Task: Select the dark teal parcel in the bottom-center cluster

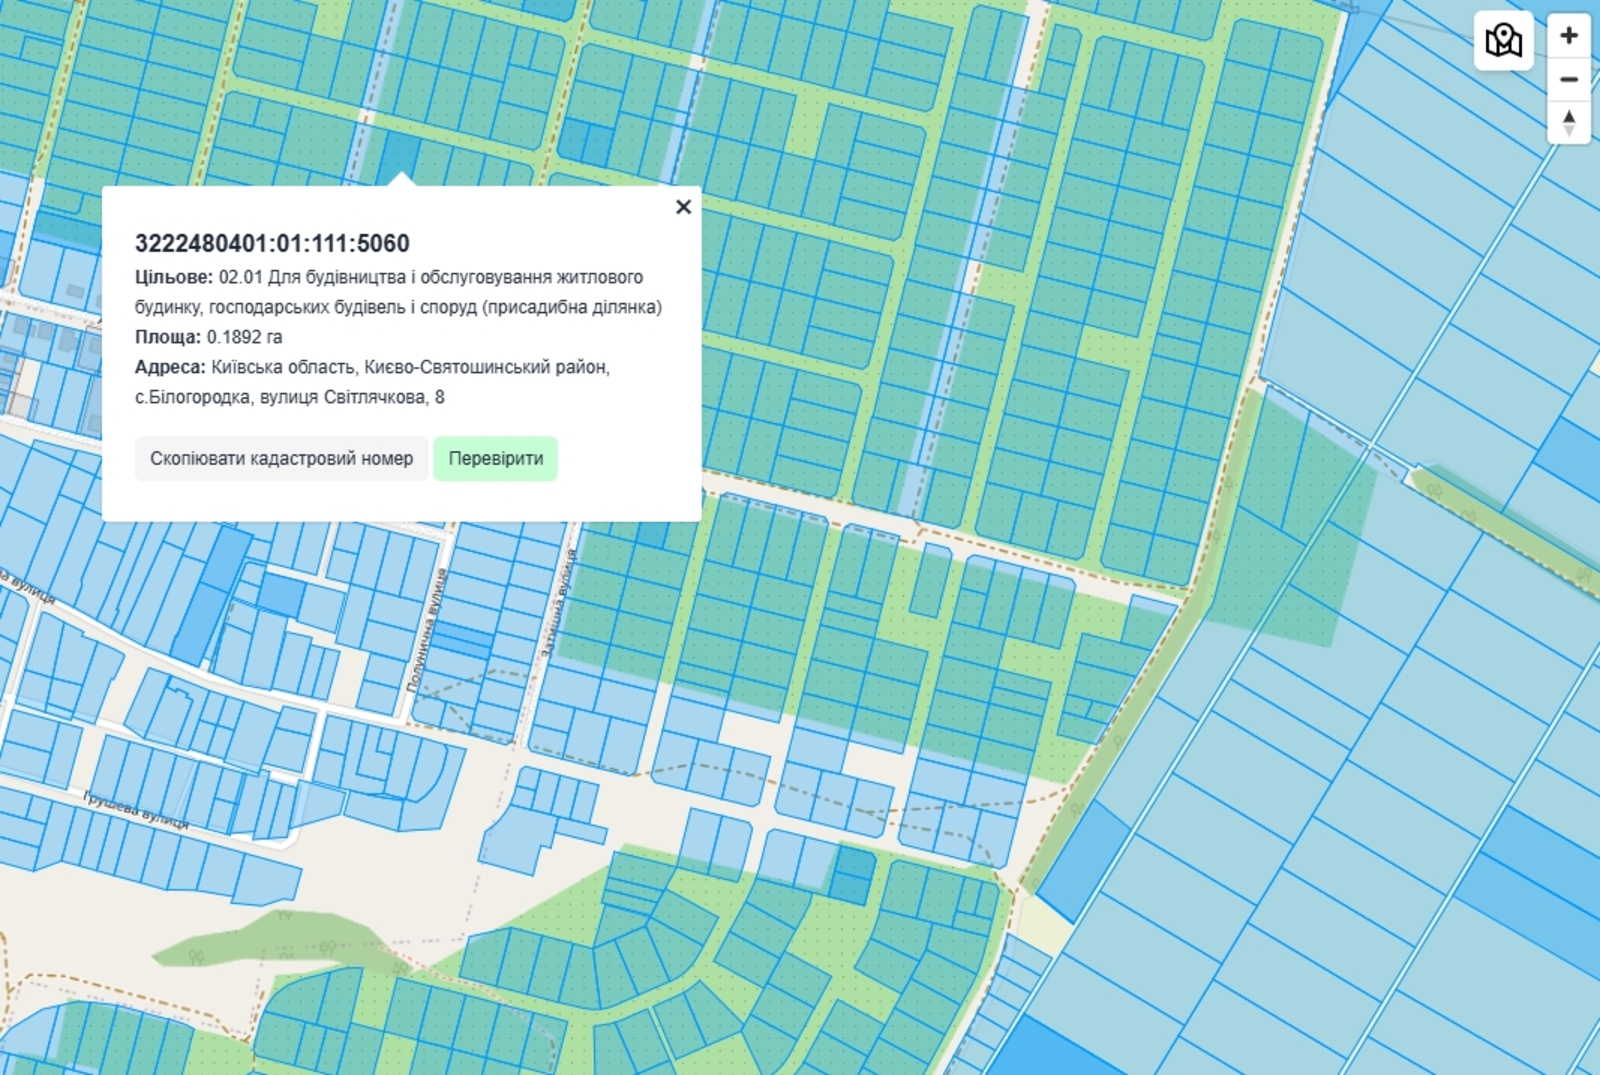Action: pos(852,873)
